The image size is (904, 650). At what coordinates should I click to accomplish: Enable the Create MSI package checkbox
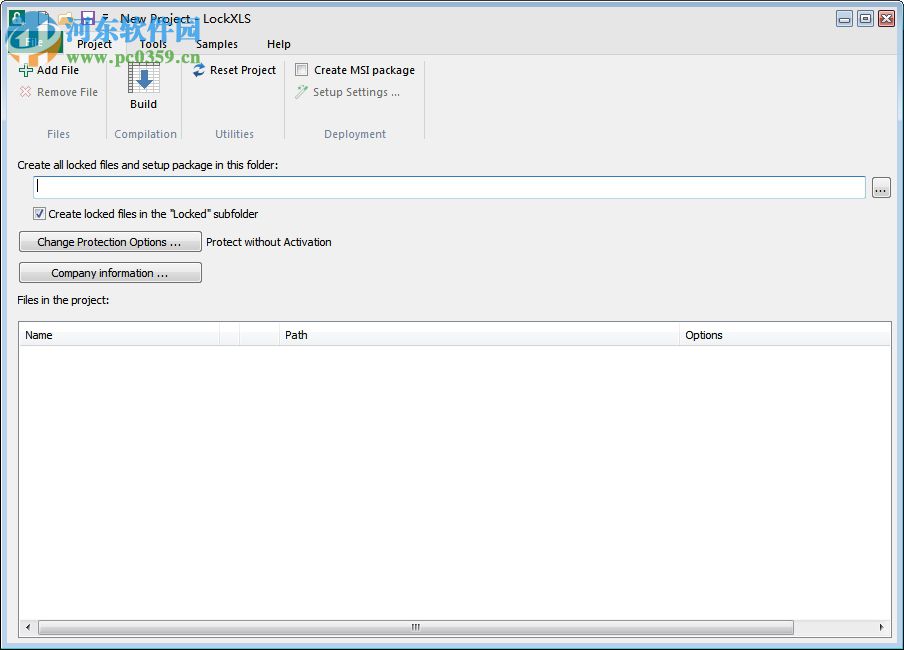[x=302, y=70]
